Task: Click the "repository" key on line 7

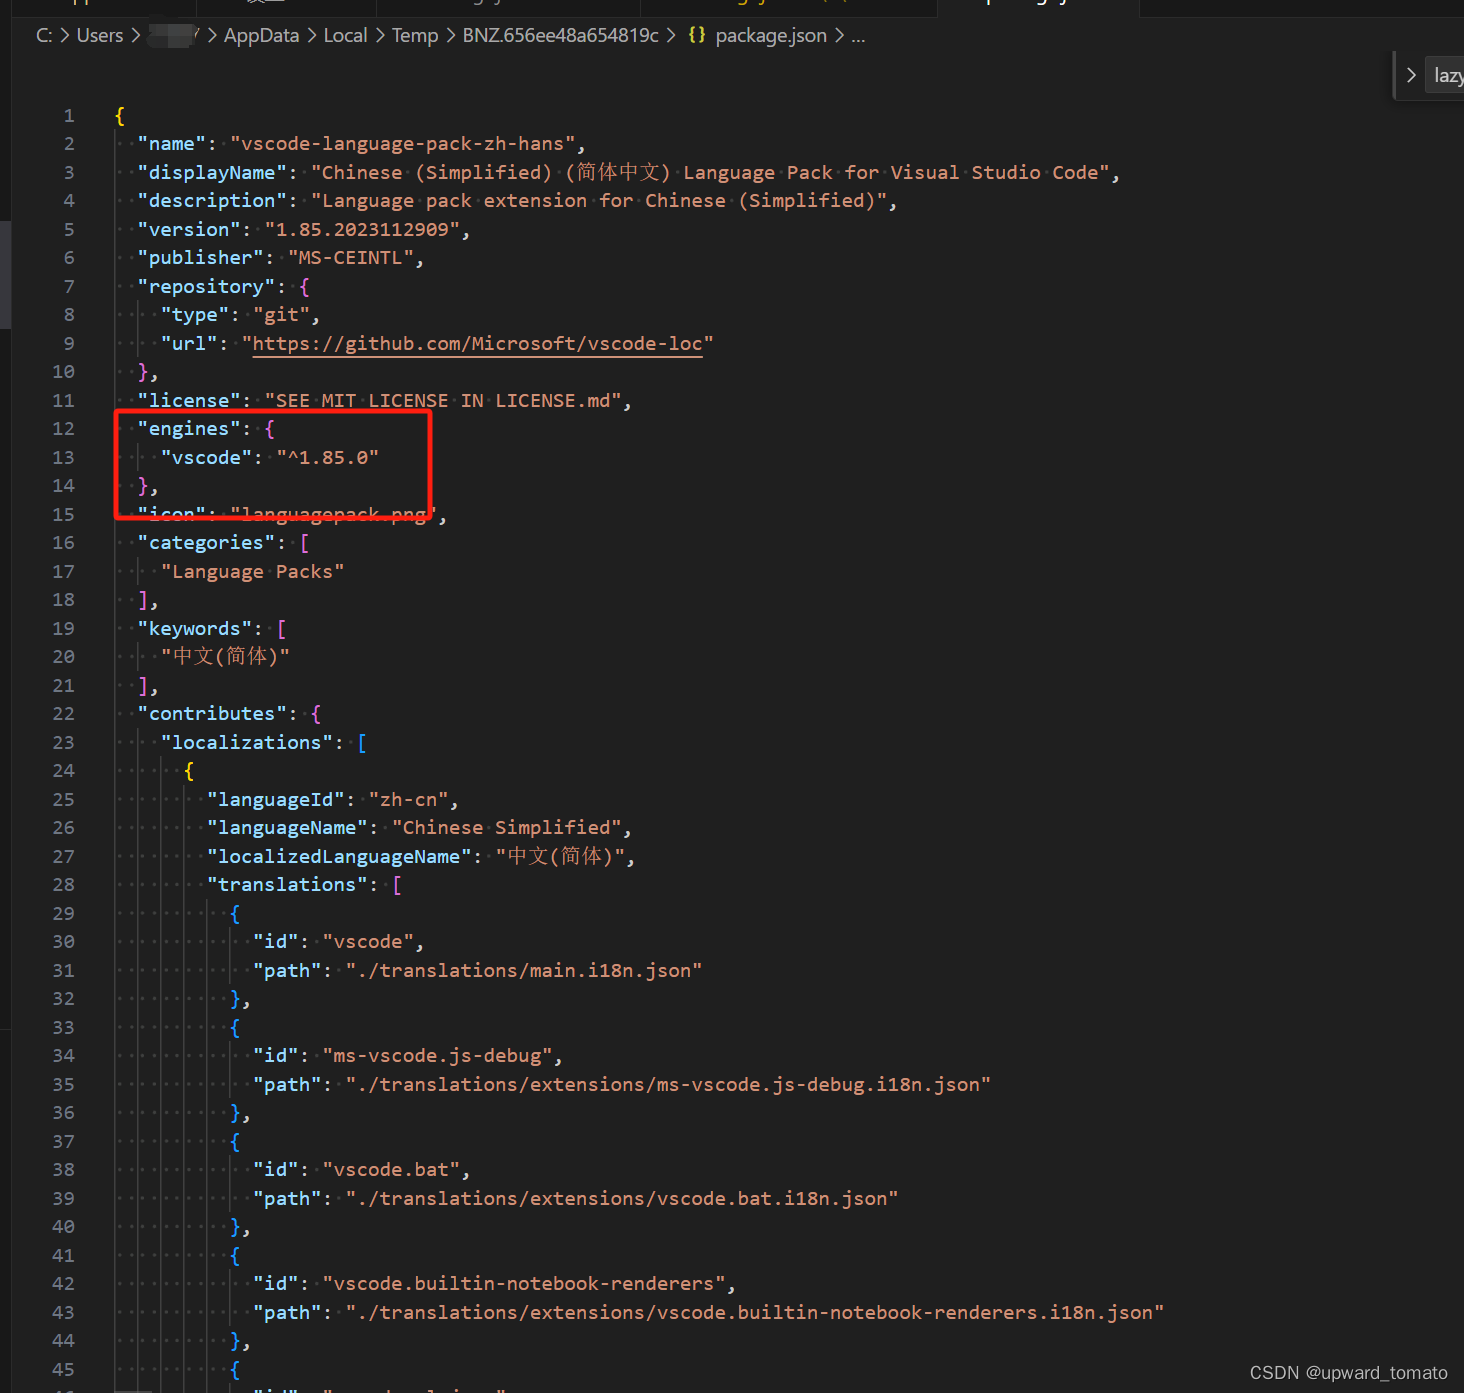Action: [x=206, y=286]
